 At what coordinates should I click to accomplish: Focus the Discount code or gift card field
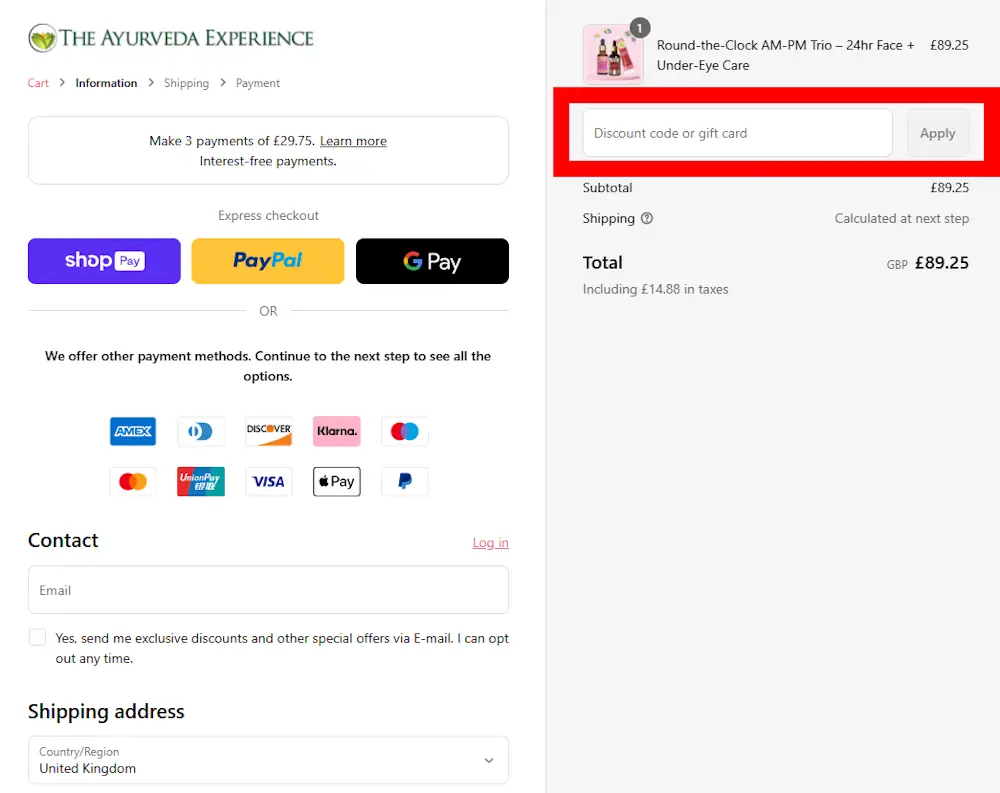click(x=737, y=133)
